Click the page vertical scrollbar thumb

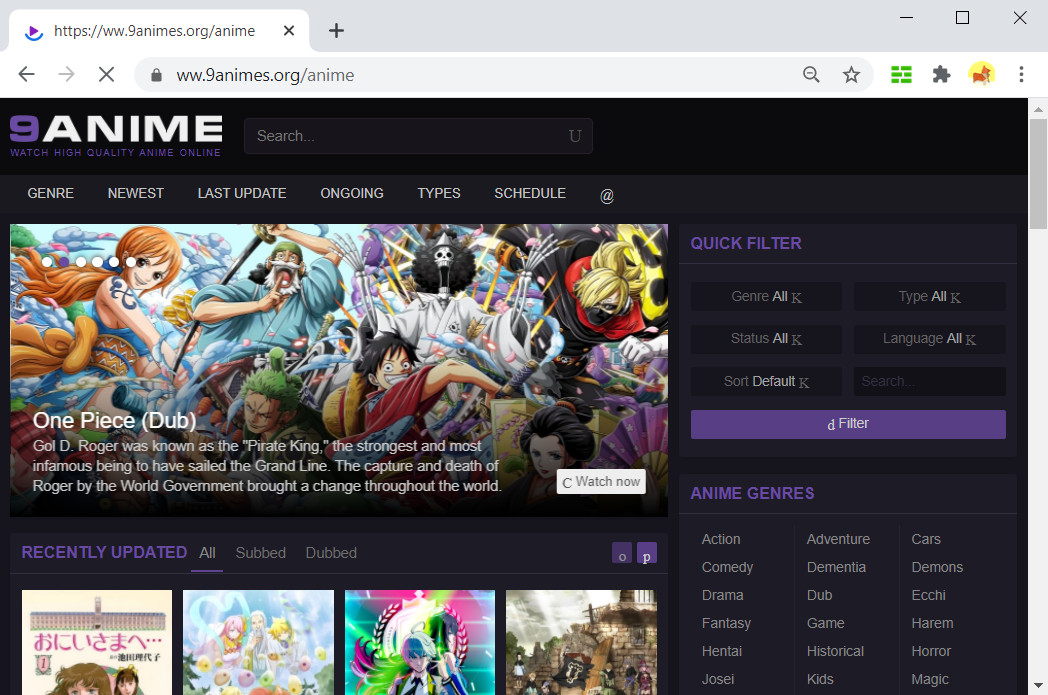coord(1038,174)
